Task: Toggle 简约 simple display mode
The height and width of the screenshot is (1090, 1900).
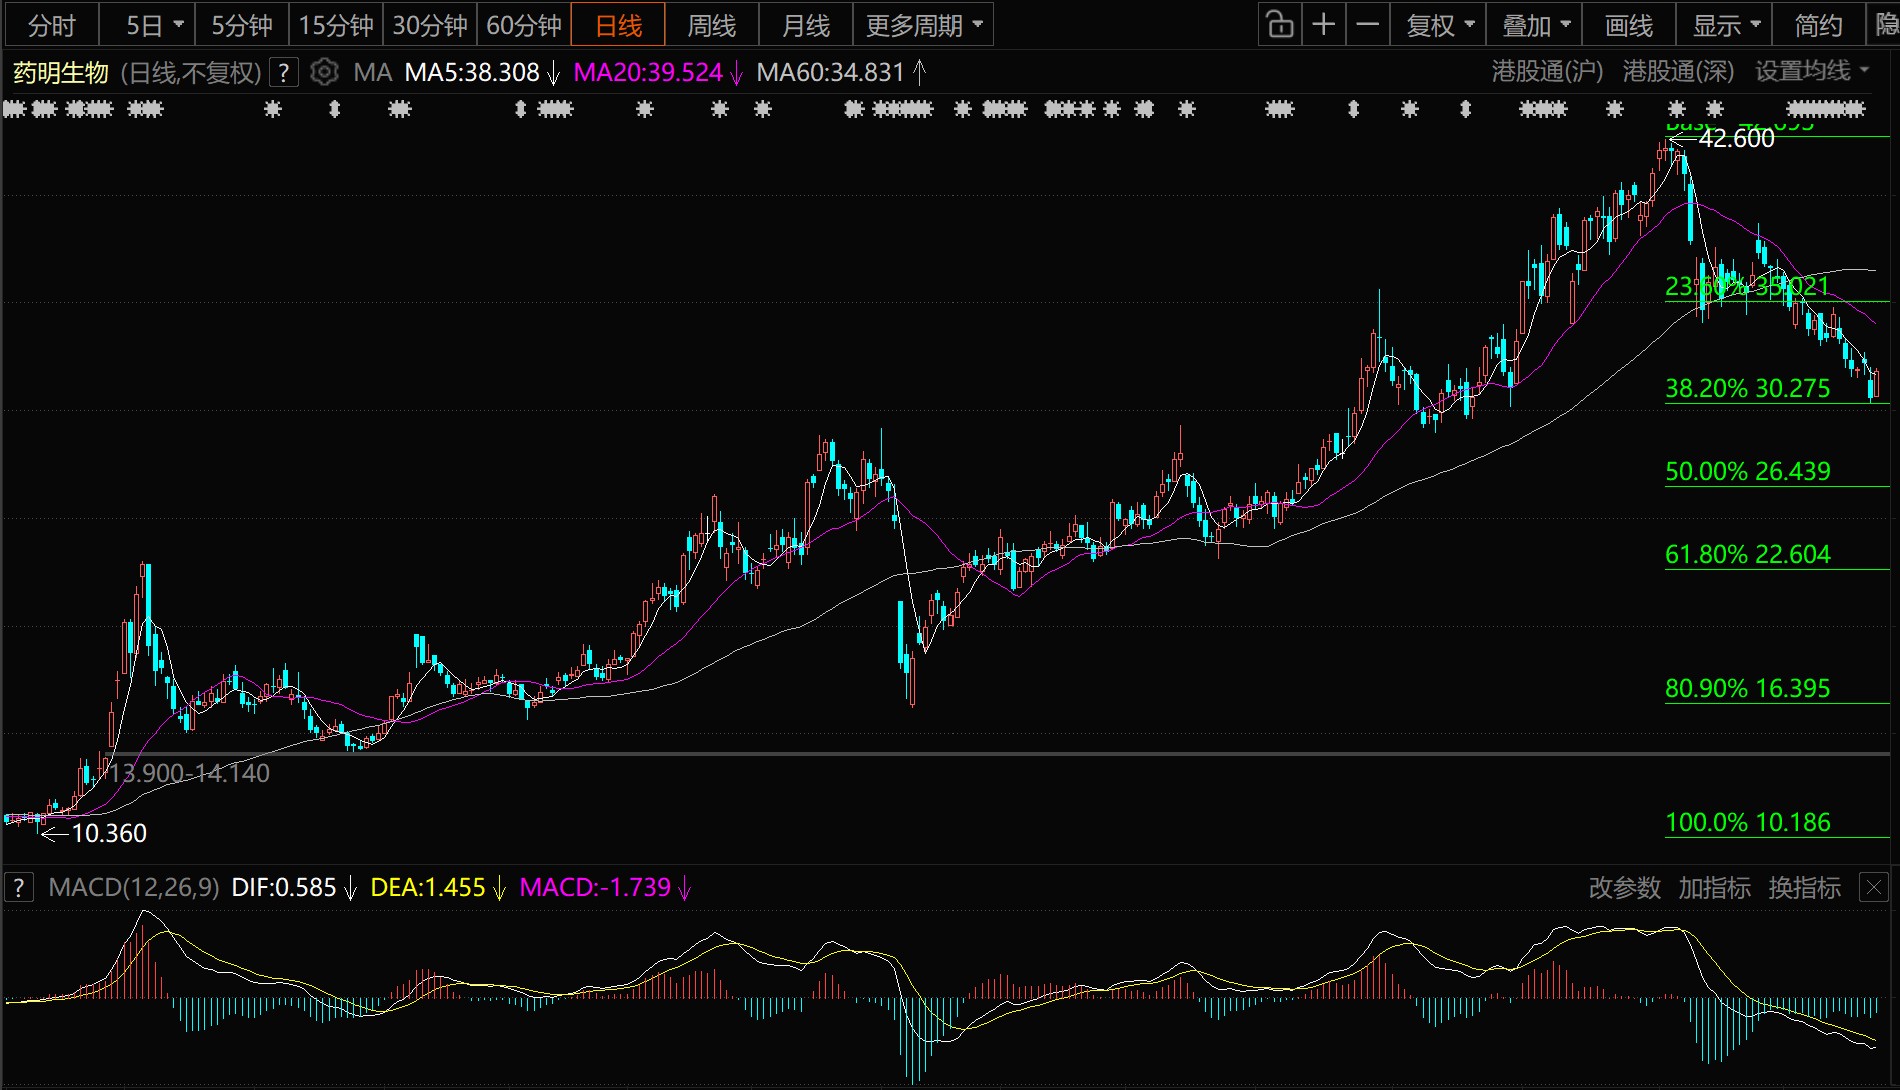Action: coord(1817,25)
